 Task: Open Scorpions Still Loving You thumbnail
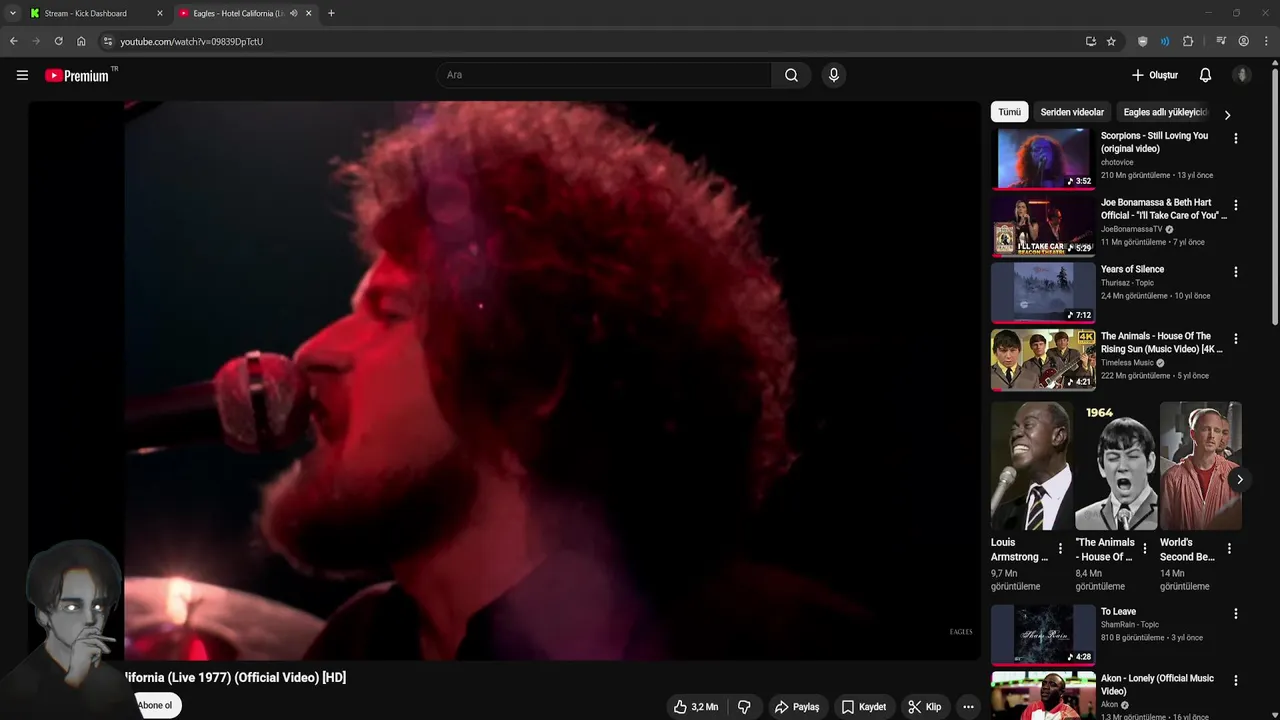[x=1043, y=159]
